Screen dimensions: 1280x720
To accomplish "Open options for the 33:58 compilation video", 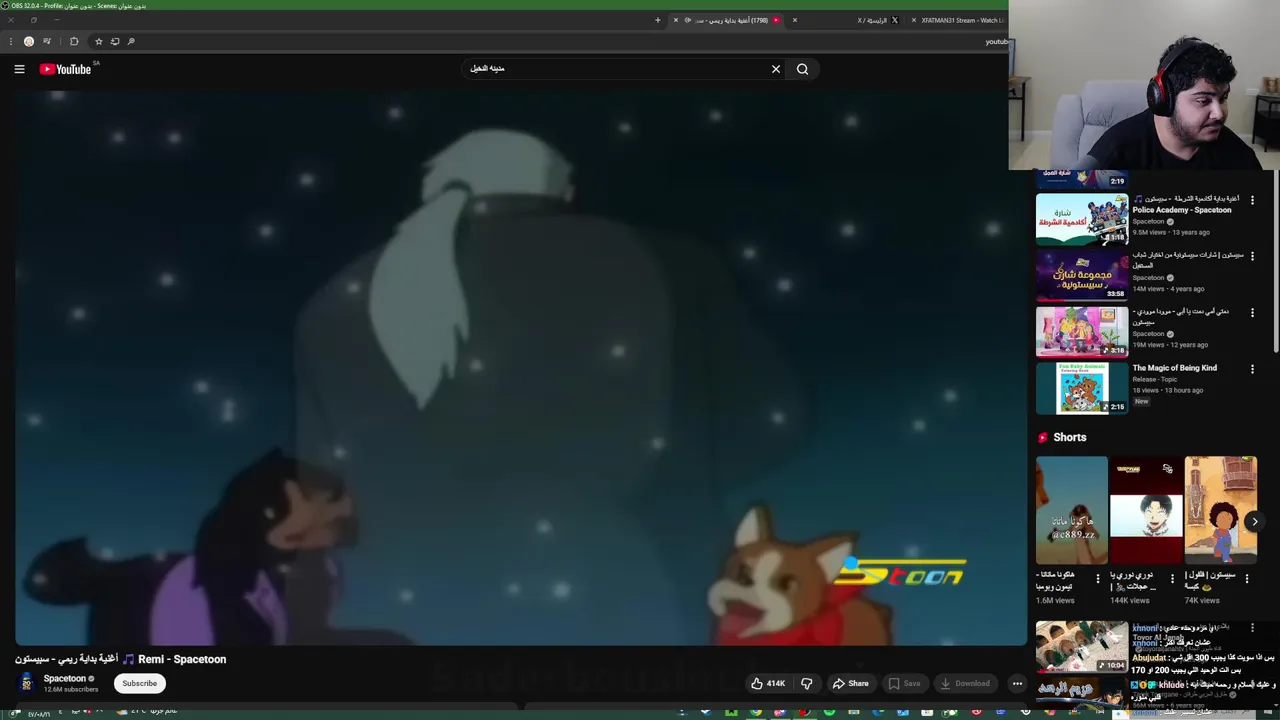I will [x=1252, y=256].
